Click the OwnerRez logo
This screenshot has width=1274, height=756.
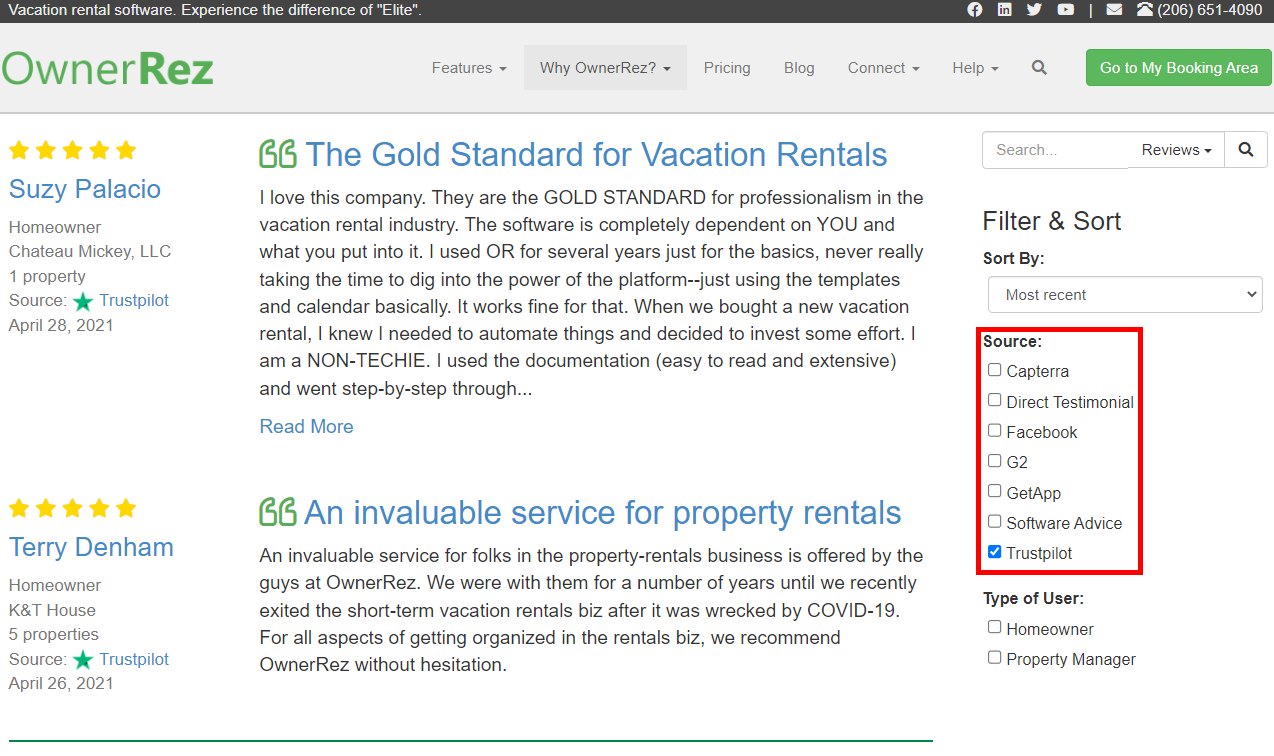(108, 68)
